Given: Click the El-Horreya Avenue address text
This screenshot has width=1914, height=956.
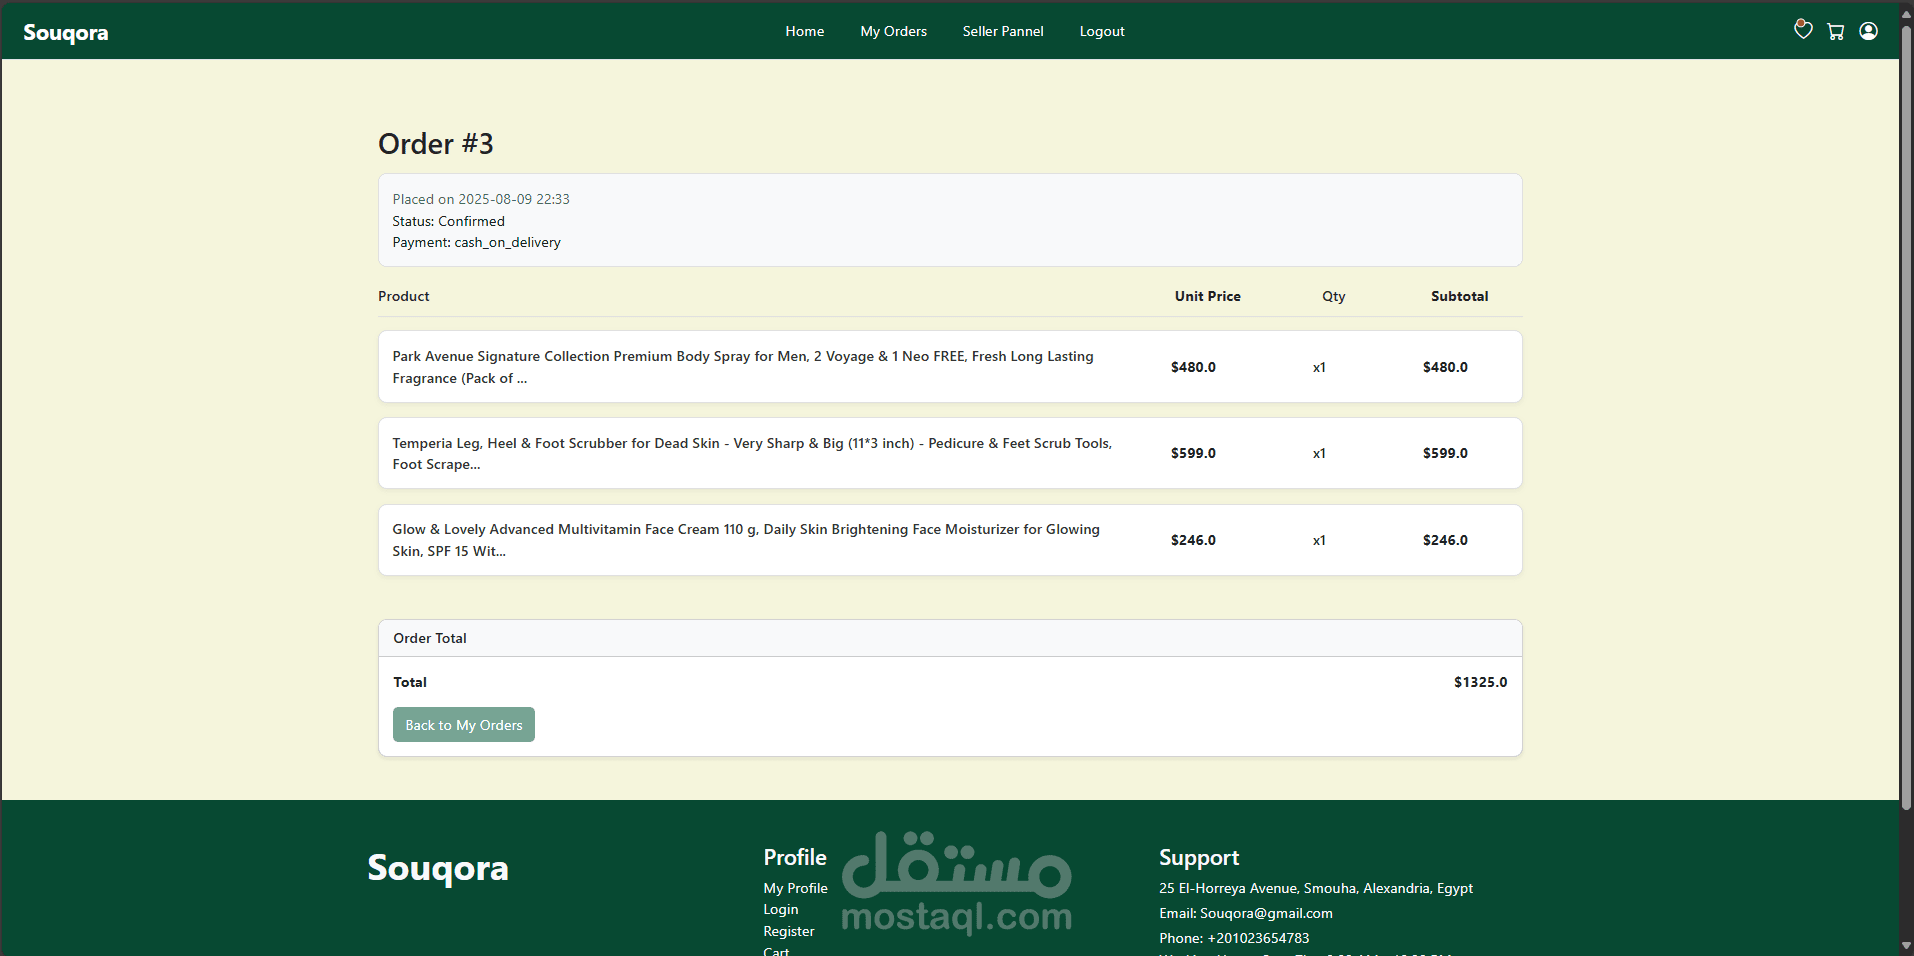Looking at the screenshot, I should click(x=1316, y=888).
